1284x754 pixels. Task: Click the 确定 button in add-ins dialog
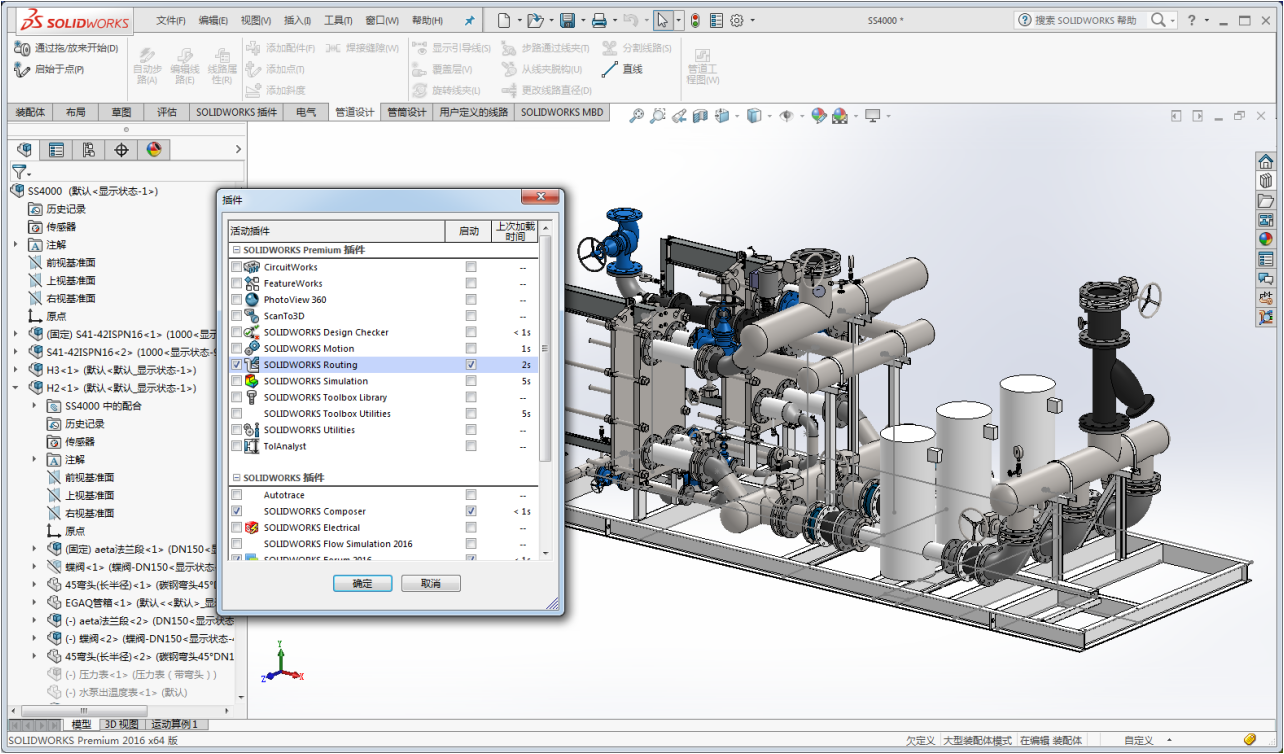(362, 583)
